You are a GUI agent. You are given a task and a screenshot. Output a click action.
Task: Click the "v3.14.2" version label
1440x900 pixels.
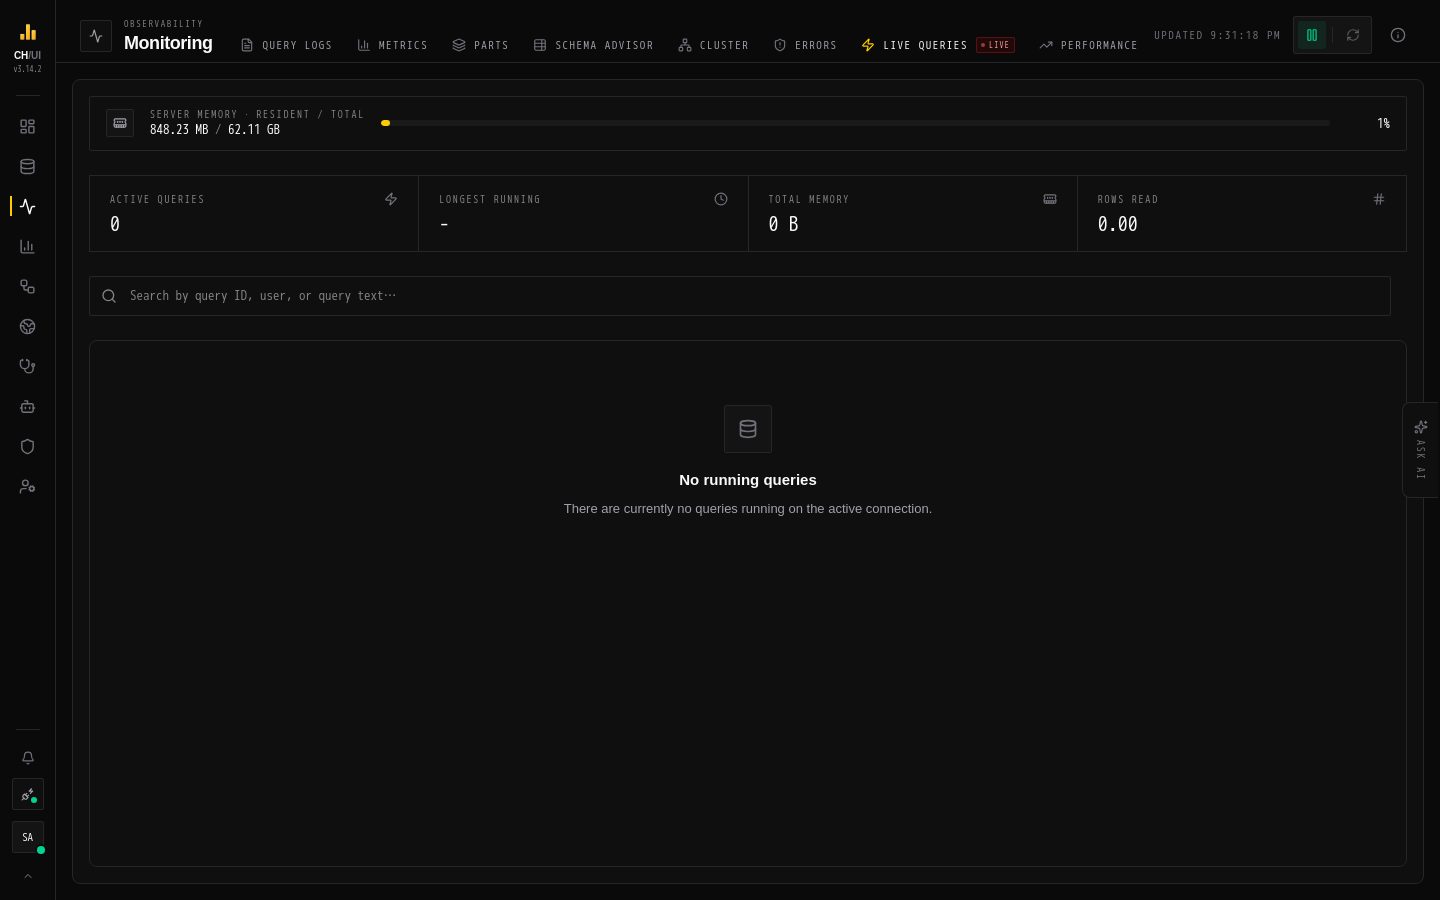(28, 69)
